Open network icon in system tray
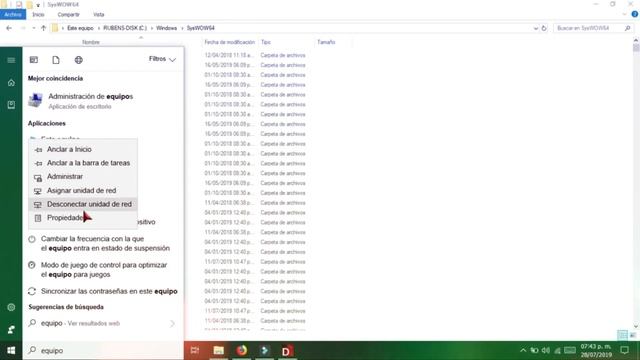Image resolution: width=640 pixels, height=360 pixels. 557,351
